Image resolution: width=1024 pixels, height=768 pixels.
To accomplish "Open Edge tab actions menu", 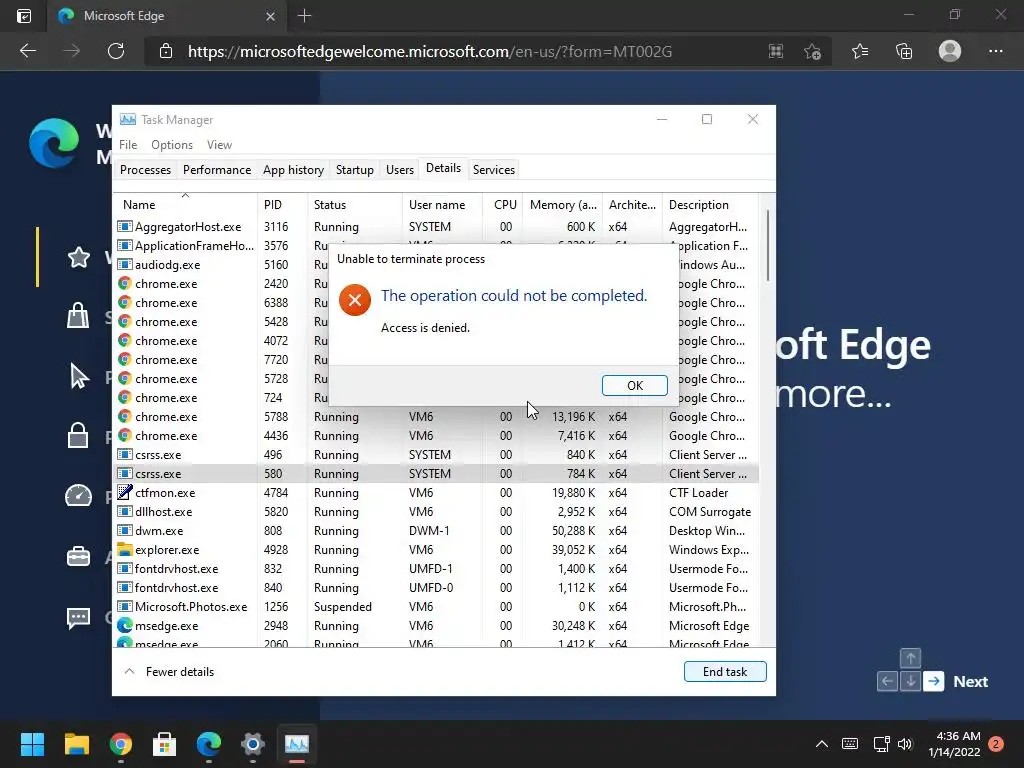I will tap(24, 16).
